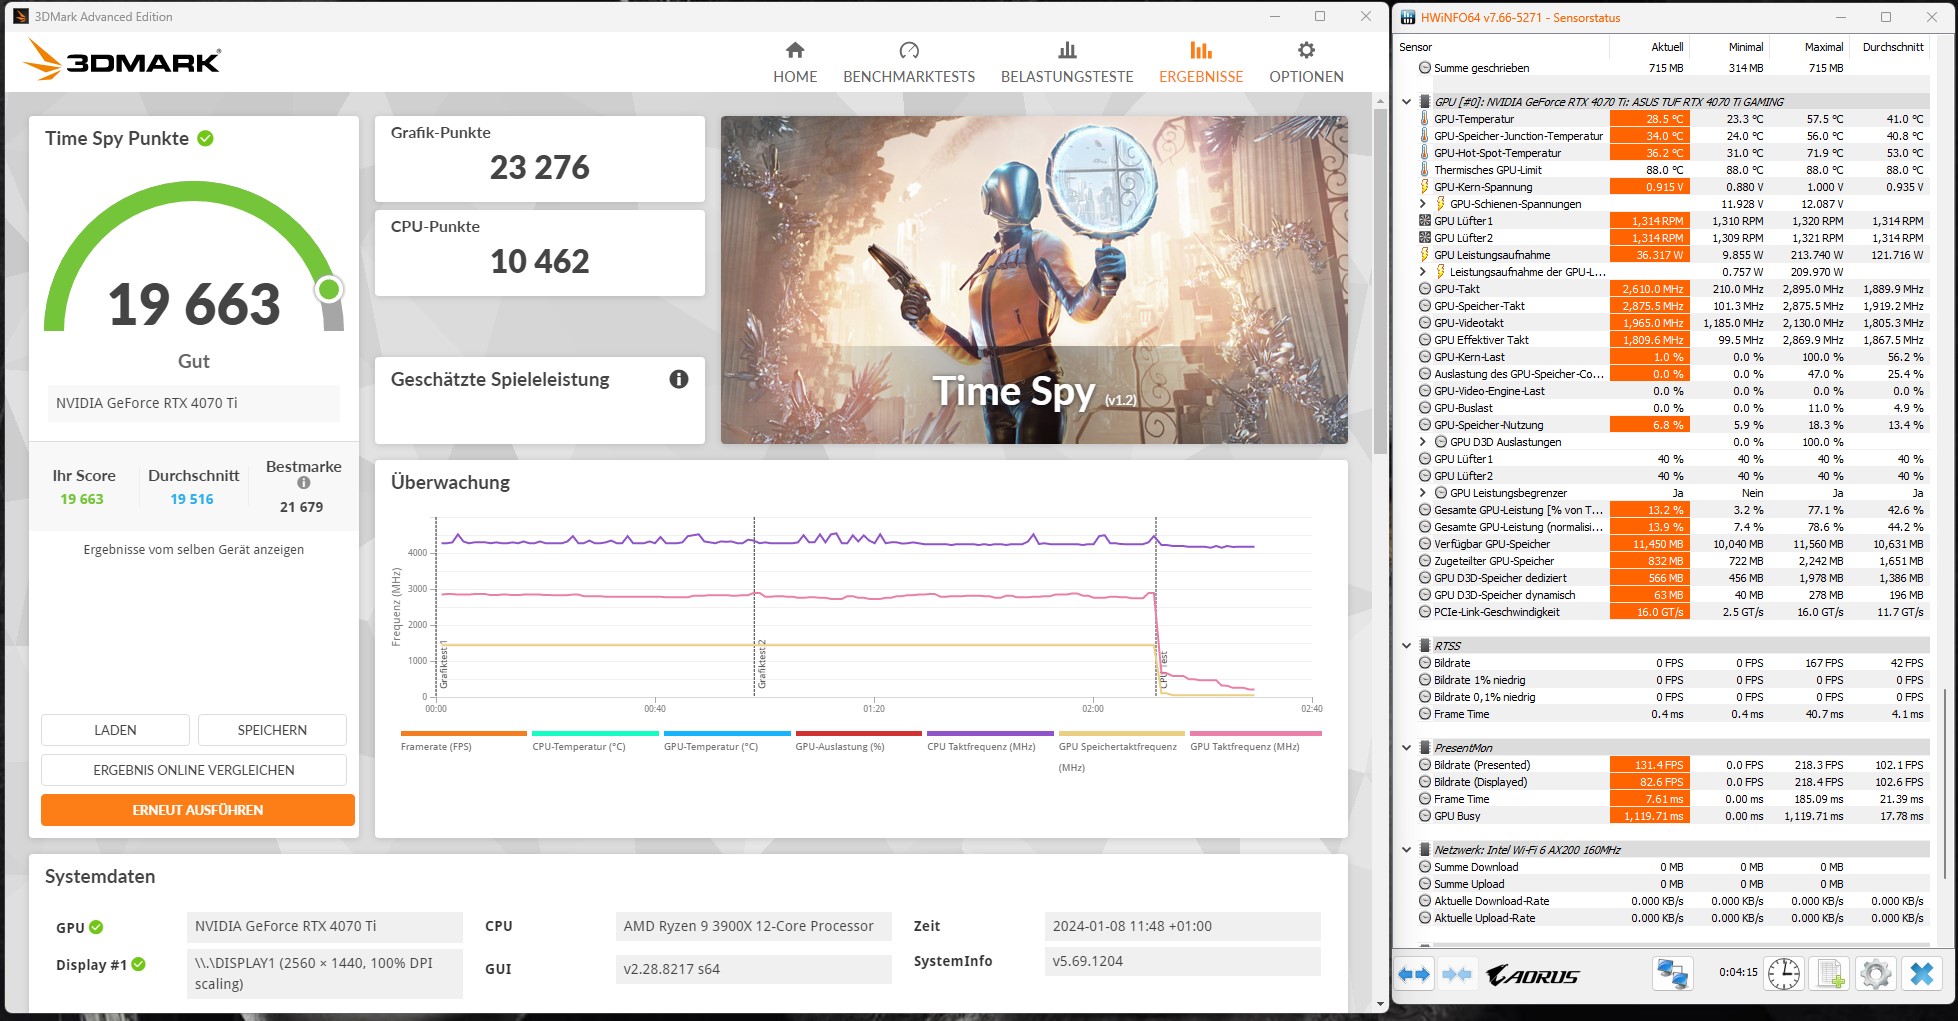The image size is (1958, 1021).
Task: Toggle the Framerate (FPS) legend entry
Action: coord(463,741)
